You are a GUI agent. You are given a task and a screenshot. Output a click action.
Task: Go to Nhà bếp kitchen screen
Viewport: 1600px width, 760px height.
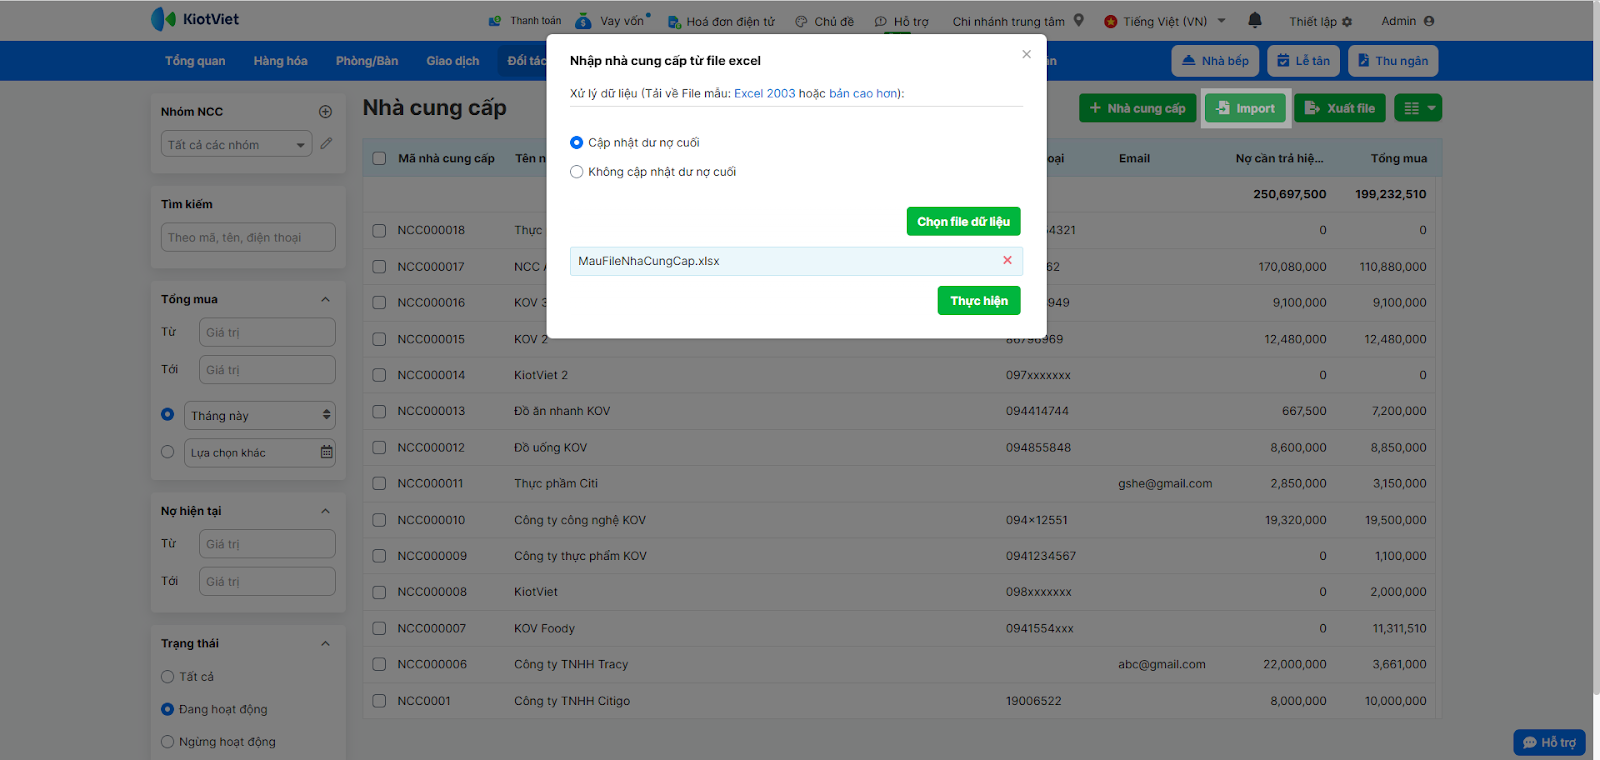pyautogui.click(x=1215, y=61)
